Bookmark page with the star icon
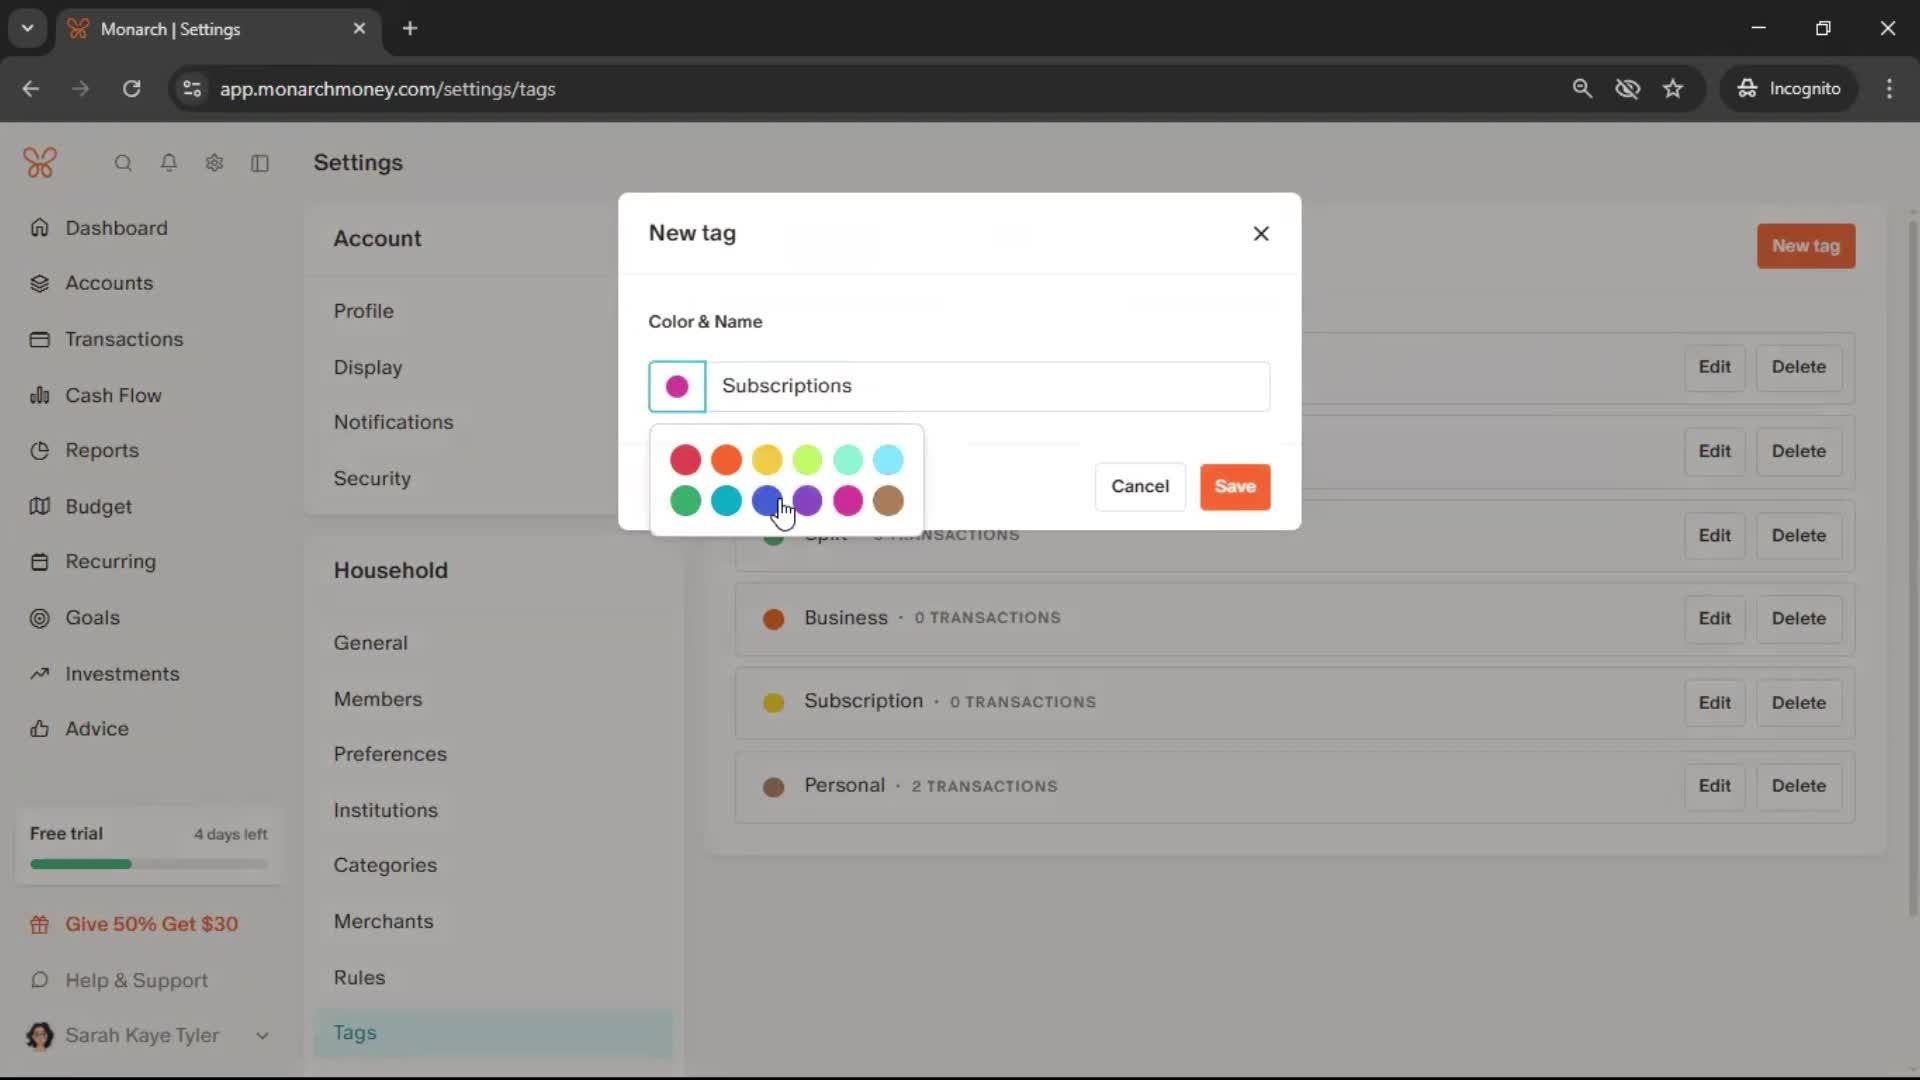 coord(1673,89)
